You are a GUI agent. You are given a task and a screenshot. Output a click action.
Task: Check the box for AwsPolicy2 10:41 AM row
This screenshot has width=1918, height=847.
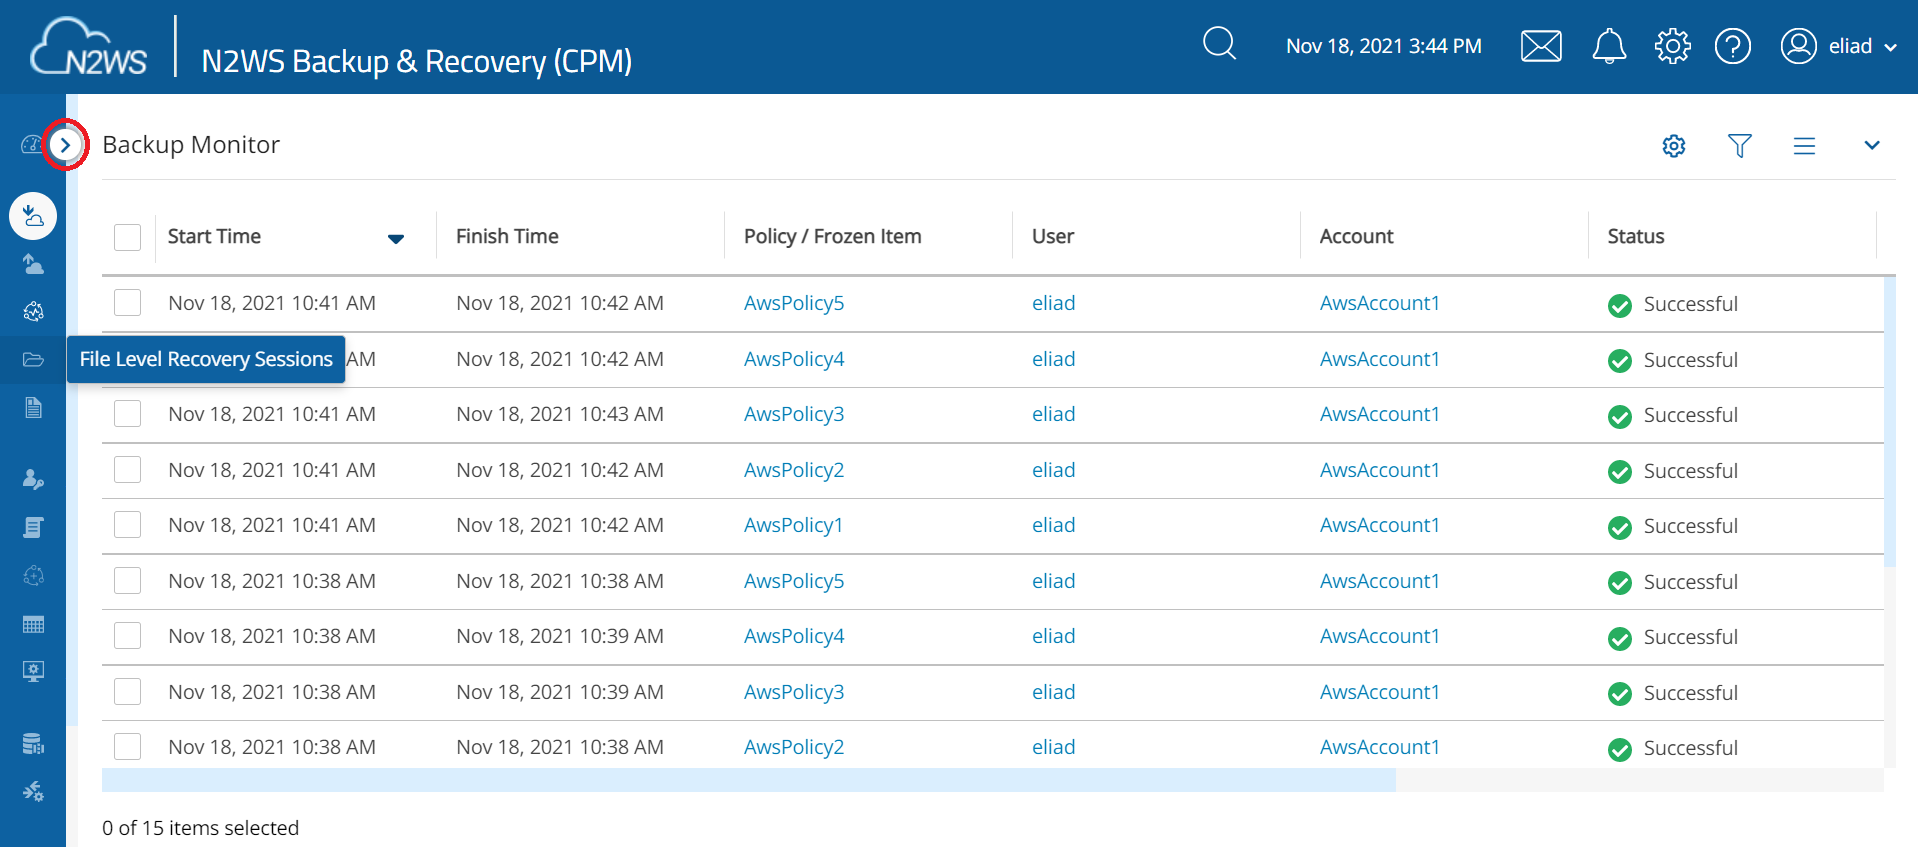coord(127,470)
